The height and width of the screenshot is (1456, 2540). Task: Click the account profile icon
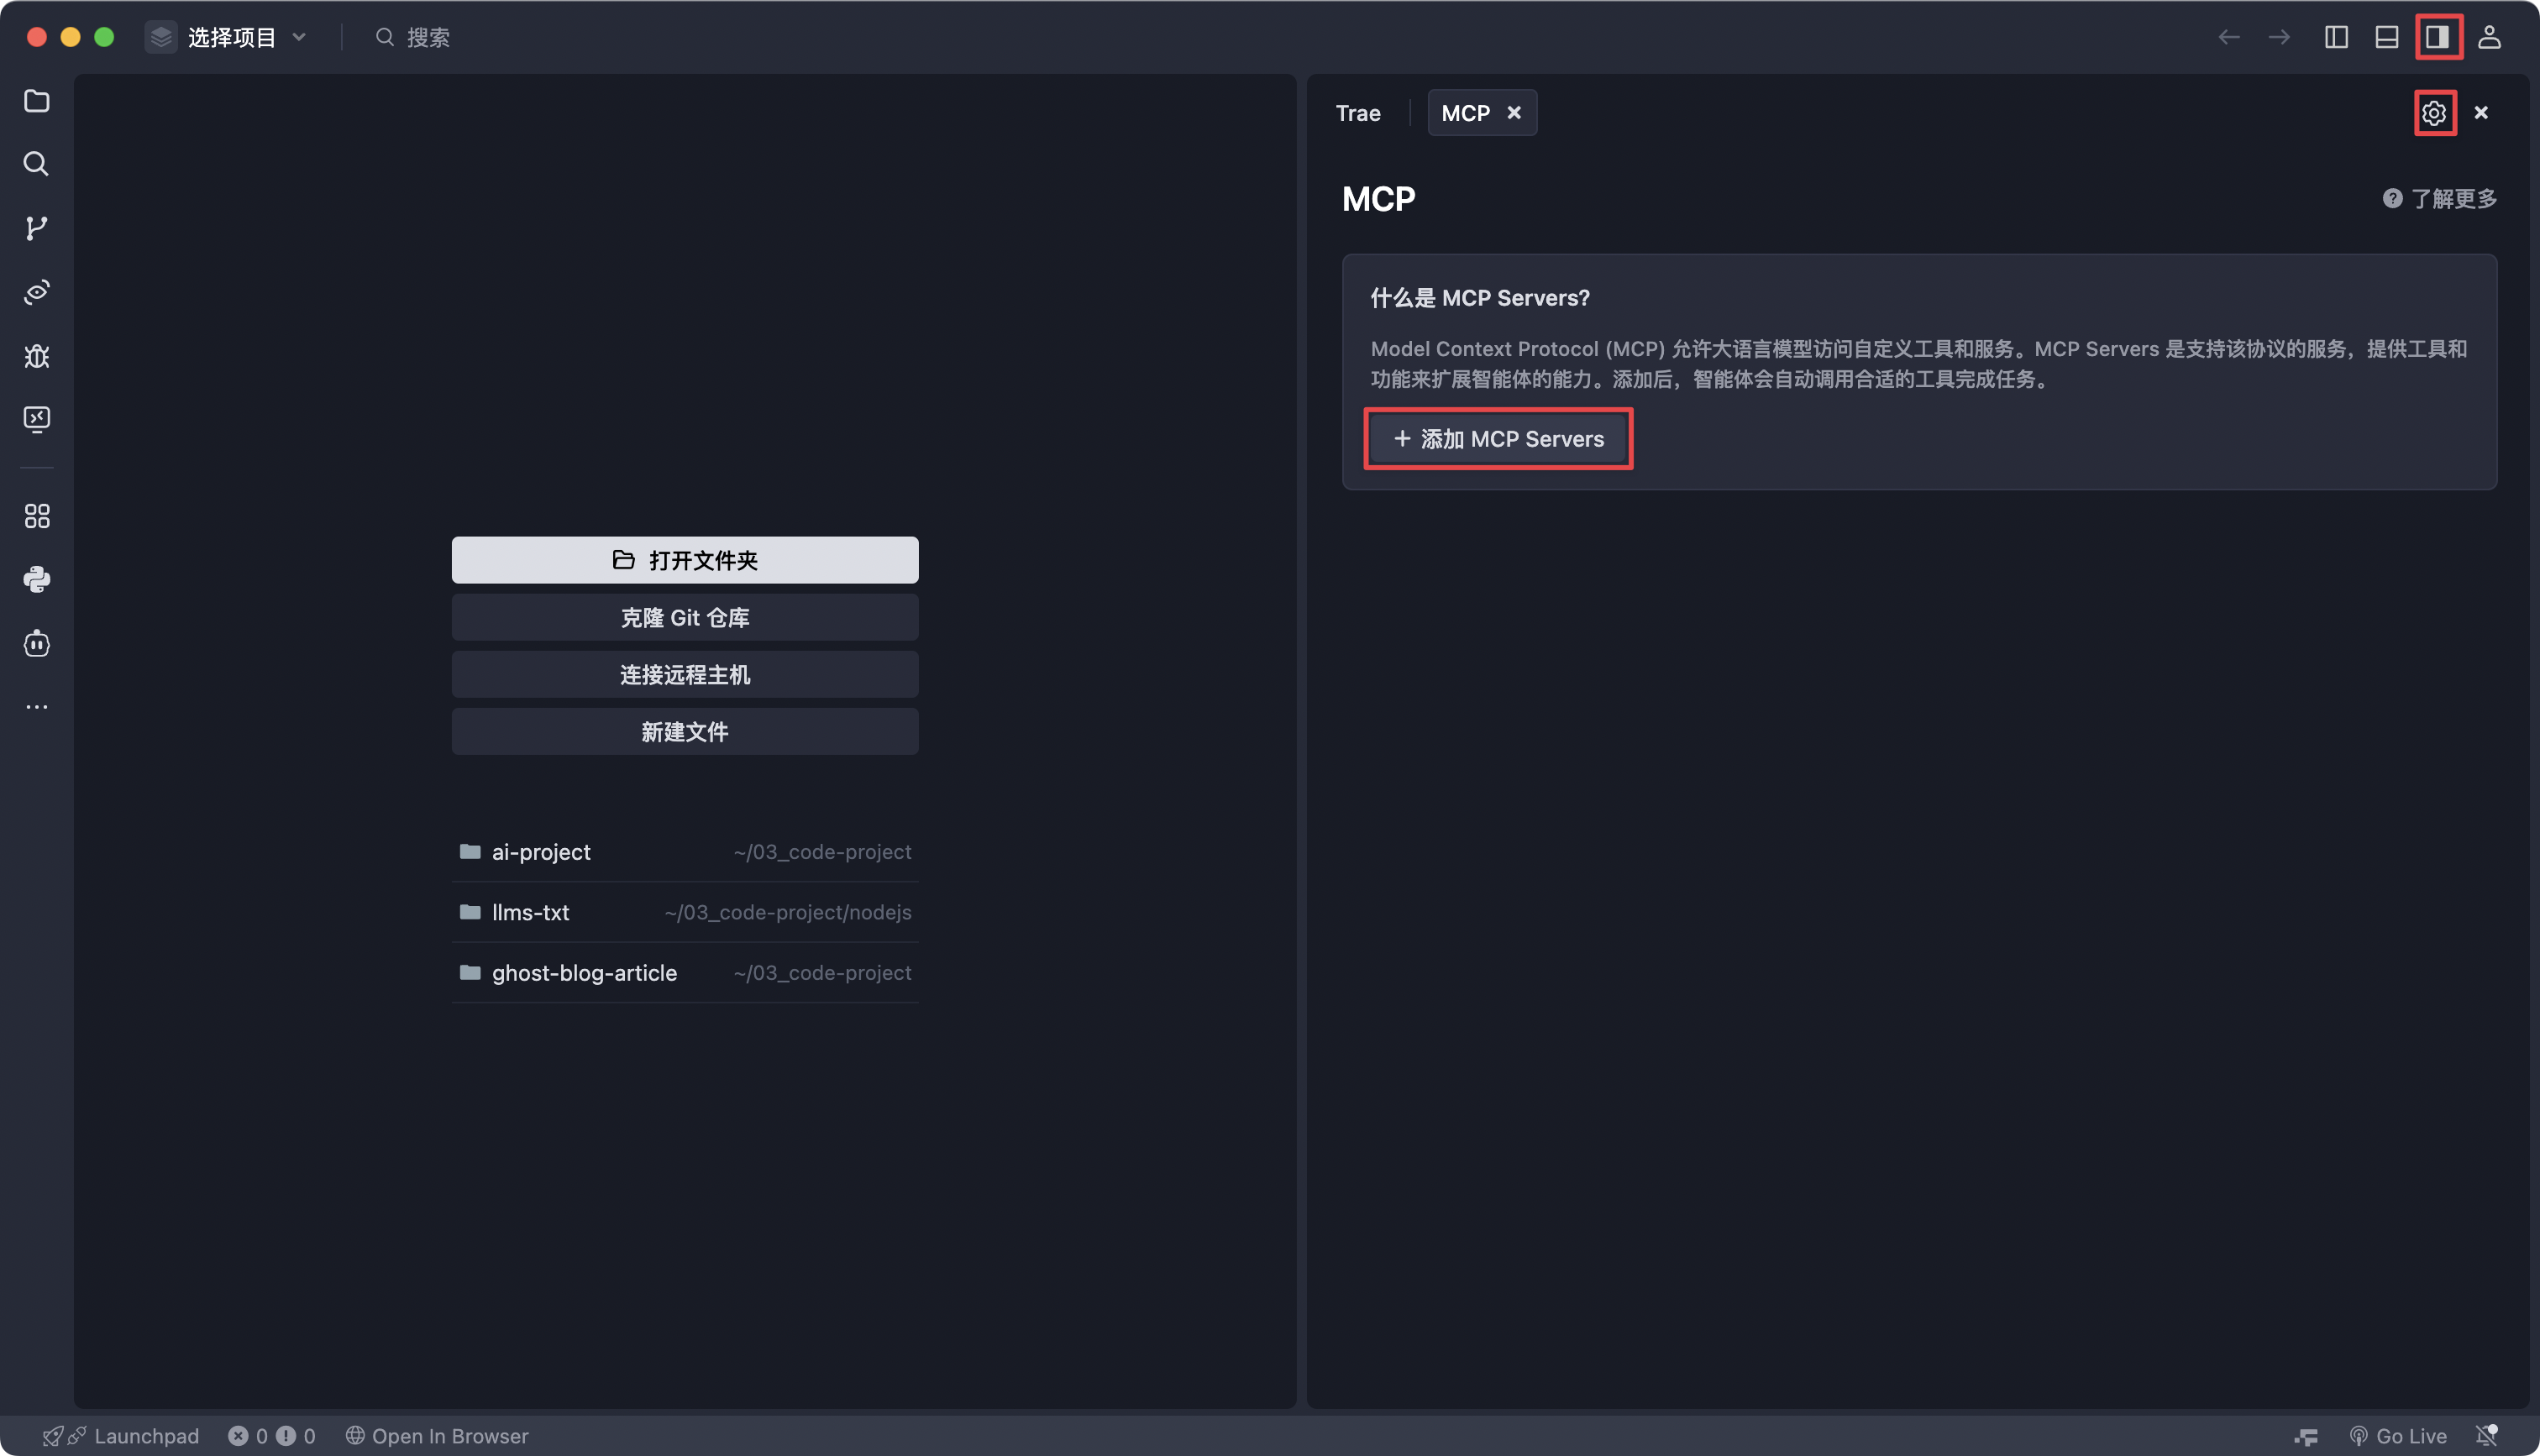click(x=2489, y=37)
